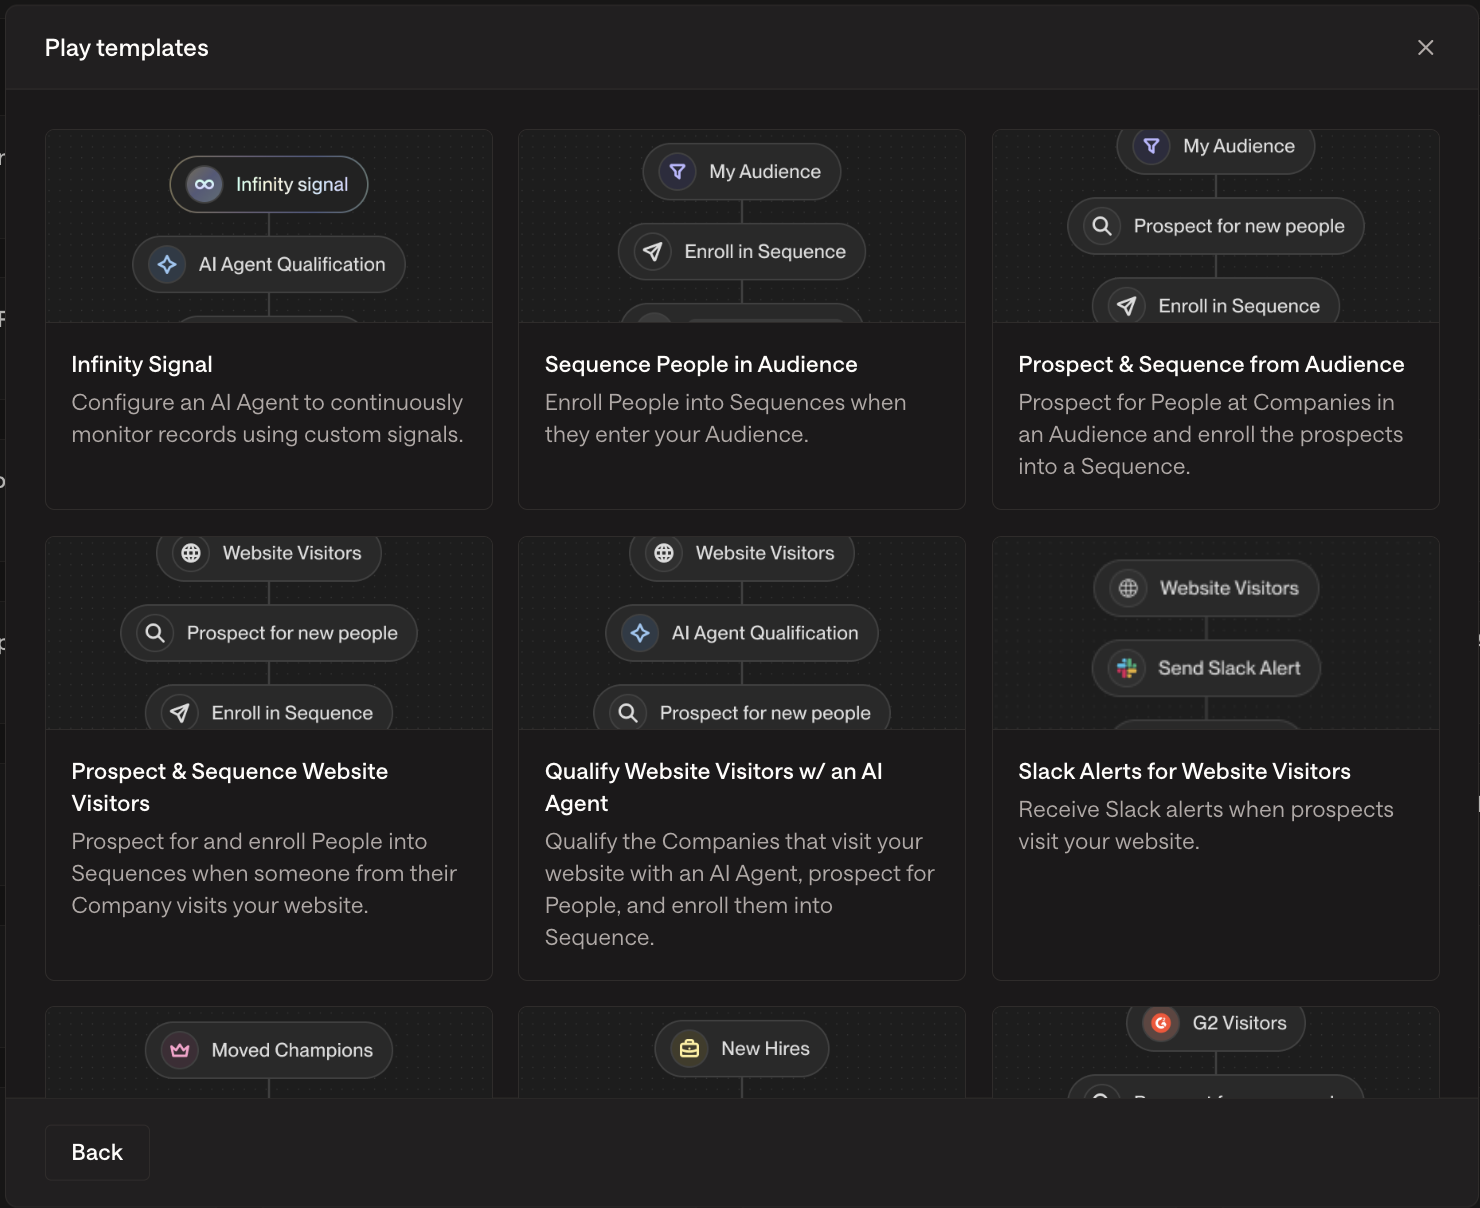Click the New Hires briefcase icon

click(x=690, y=1049)
